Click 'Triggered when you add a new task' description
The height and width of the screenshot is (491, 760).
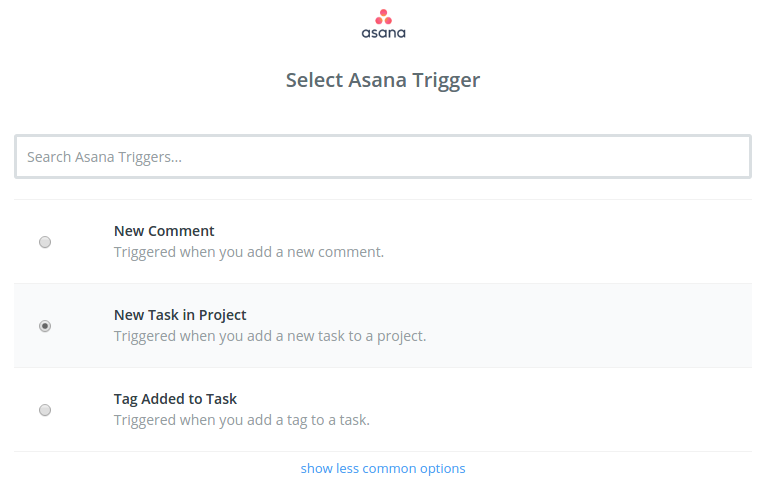pyautogui.click(x=270, y=336)
